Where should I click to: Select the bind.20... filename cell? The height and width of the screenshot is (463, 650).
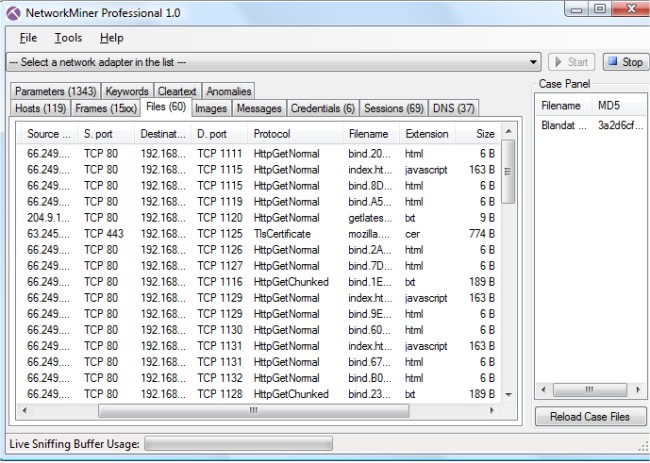369,154
